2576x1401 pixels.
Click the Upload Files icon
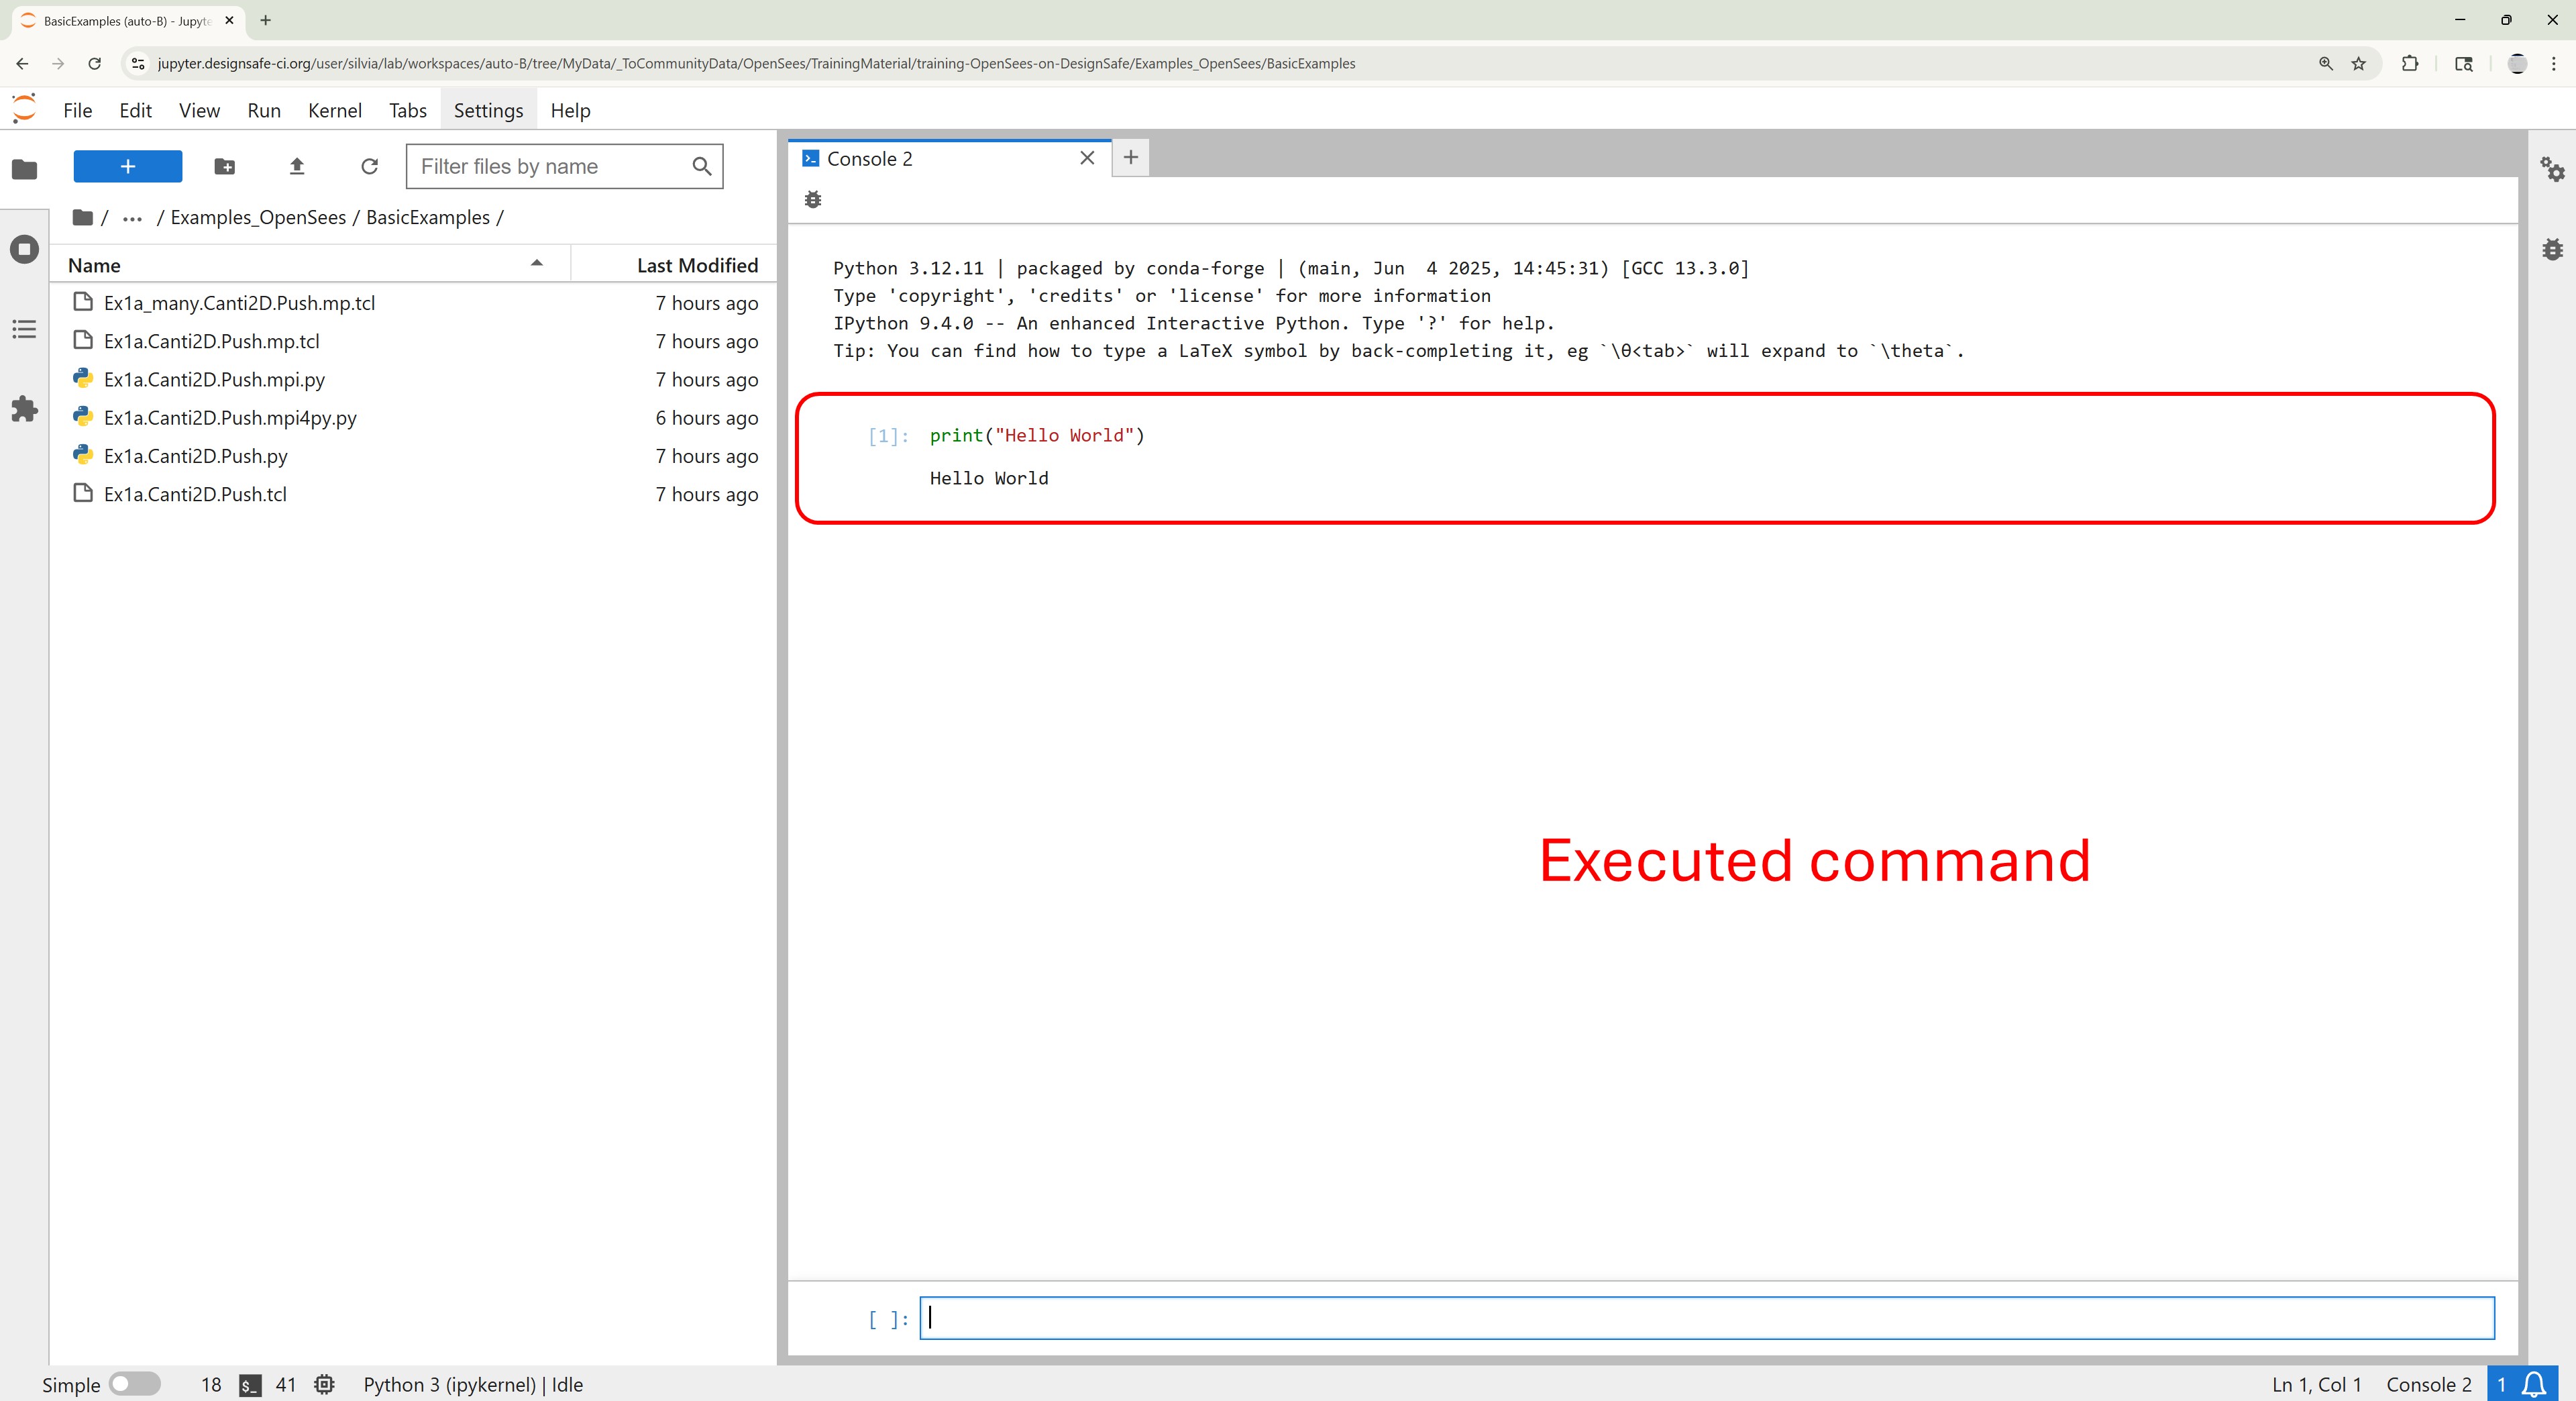(x=297, y=166)
